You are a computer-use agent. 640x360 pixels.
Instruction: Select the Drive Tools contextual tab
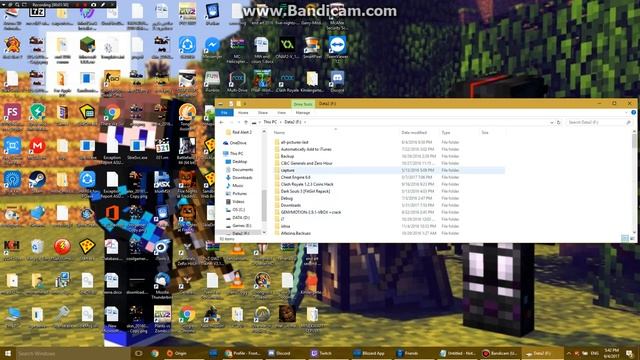pyautogui.click(x=303, y=104)
